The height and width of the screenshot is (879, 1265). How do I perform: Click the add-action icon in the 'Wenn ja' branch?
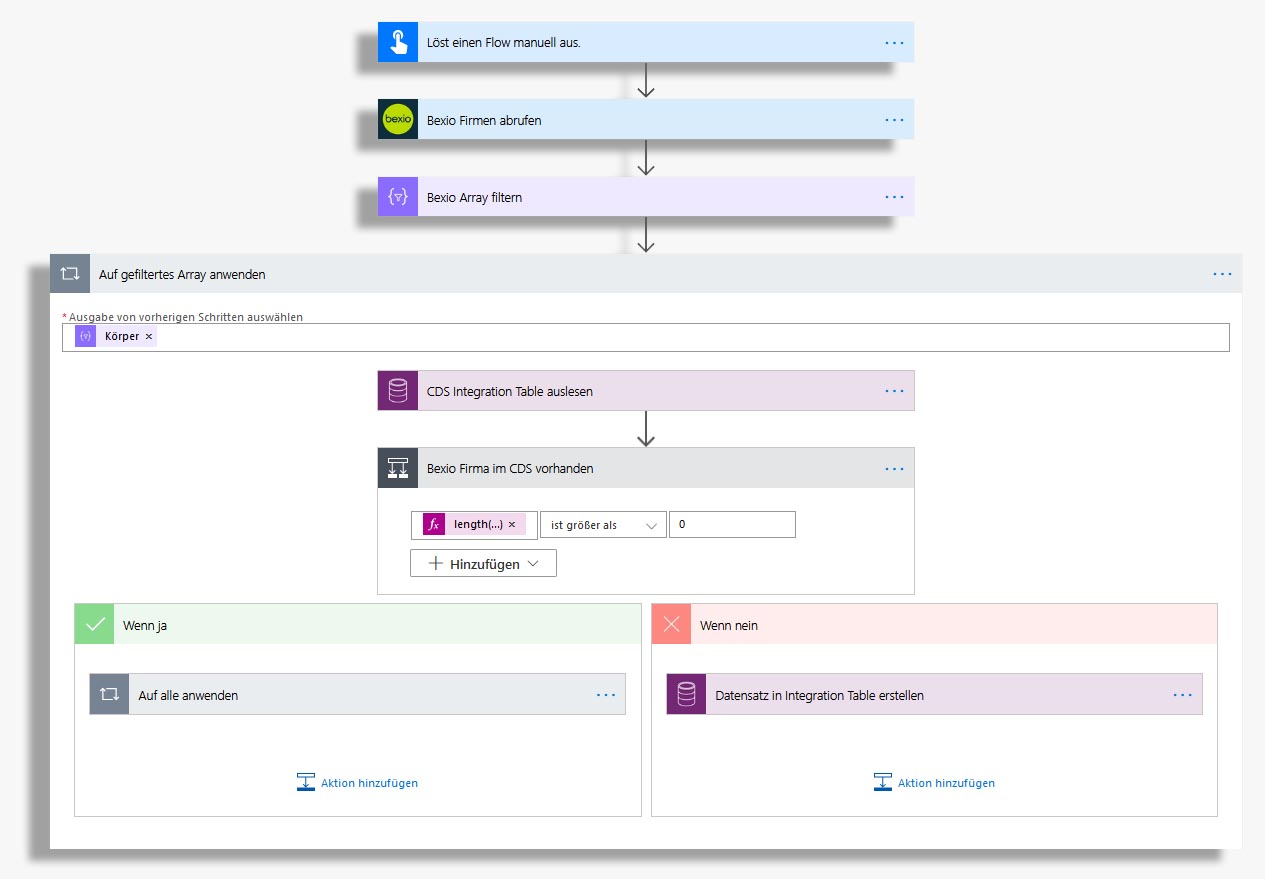coord(306,783)
